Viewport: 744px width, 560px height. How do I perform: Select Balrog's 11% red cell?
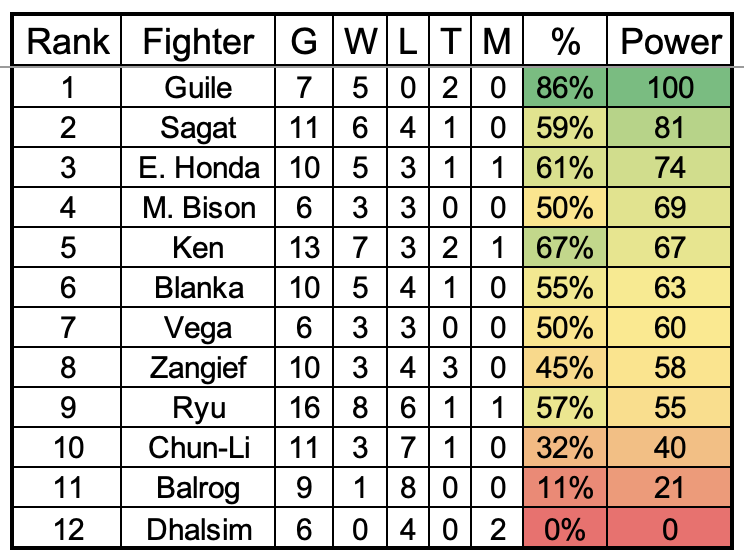pyautogui.click(x=565, y=487)
